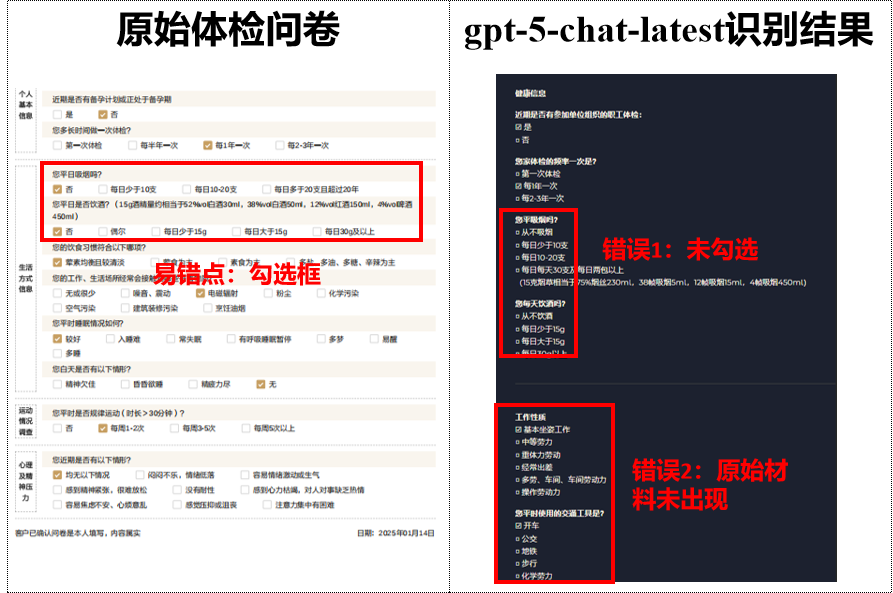This screenshot has width=893, height=593.
Task: Uncheck the 每1年一次 selected box
Action: [x=207, y=144]
